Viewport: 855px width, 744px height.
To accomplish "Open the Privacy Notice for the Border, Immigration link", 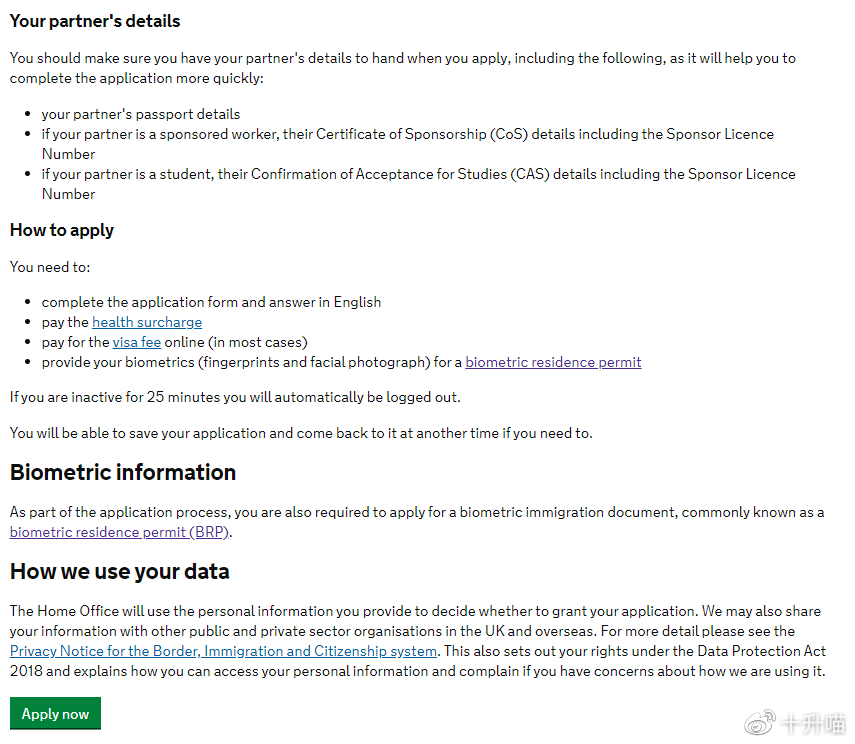I will 223,651.
